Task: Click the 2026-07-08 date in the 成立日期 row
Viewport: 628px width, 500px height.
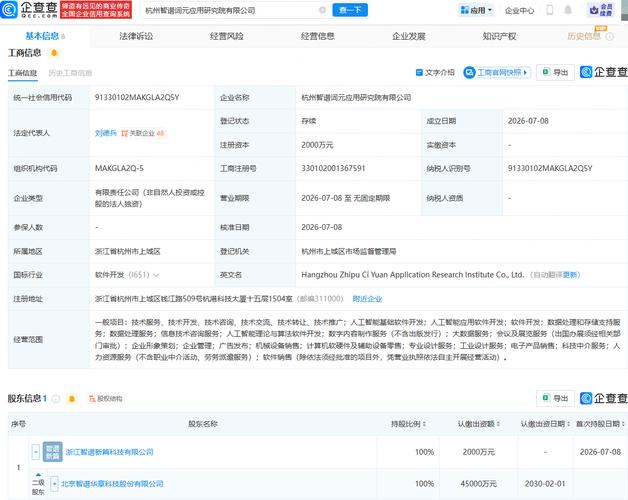Action: point(528,121)
